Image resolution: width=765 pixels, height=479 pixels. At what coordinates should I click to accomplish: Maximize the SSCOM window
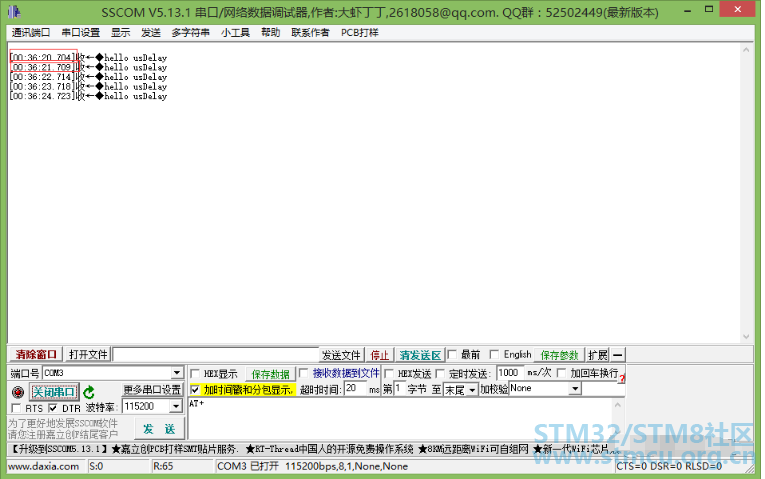pyautogui.click(x=709, y=10)
